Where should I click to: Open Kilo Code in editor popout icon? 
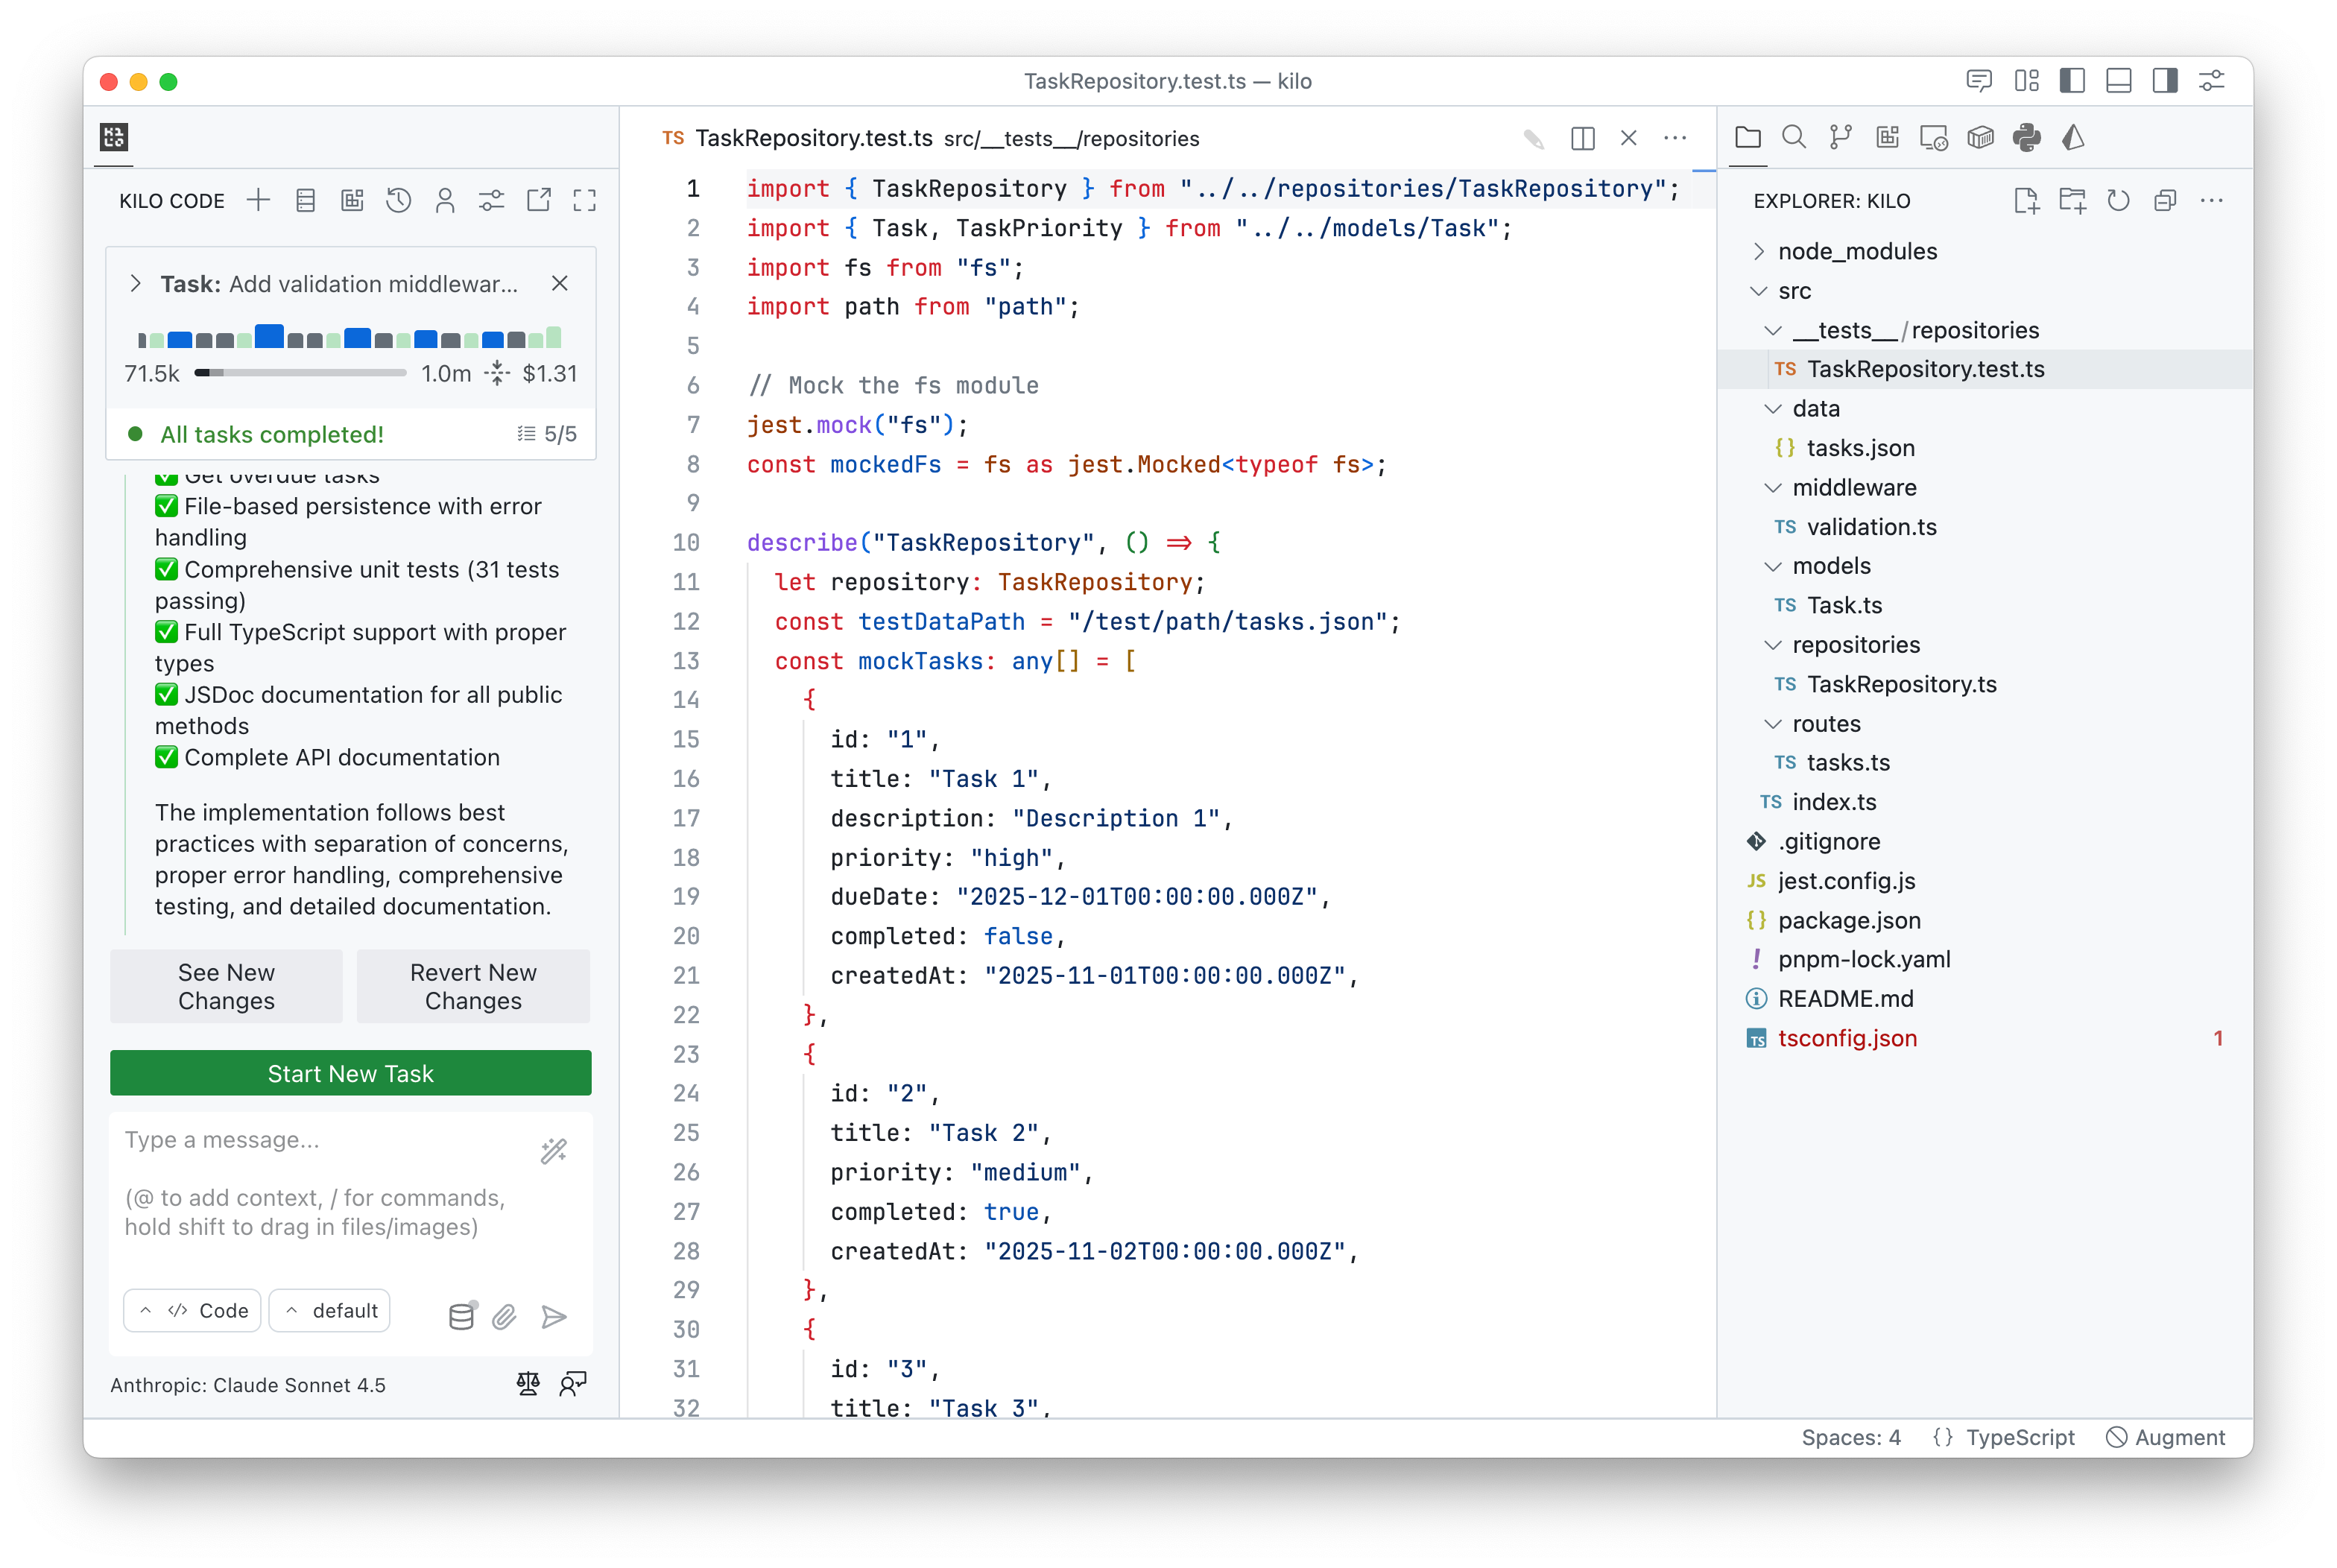[538, 201]
